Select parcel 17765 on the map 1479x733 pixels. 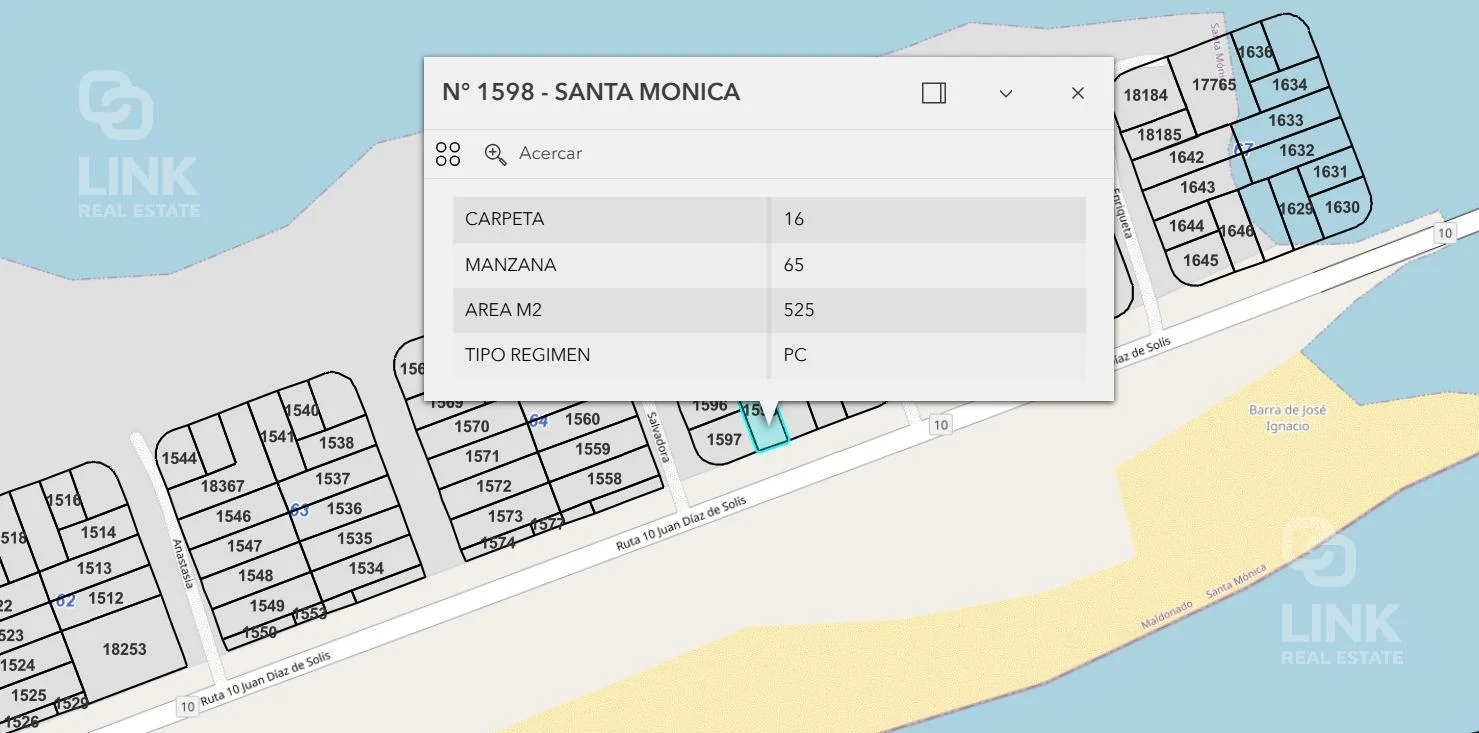(x=1213, y=85)
